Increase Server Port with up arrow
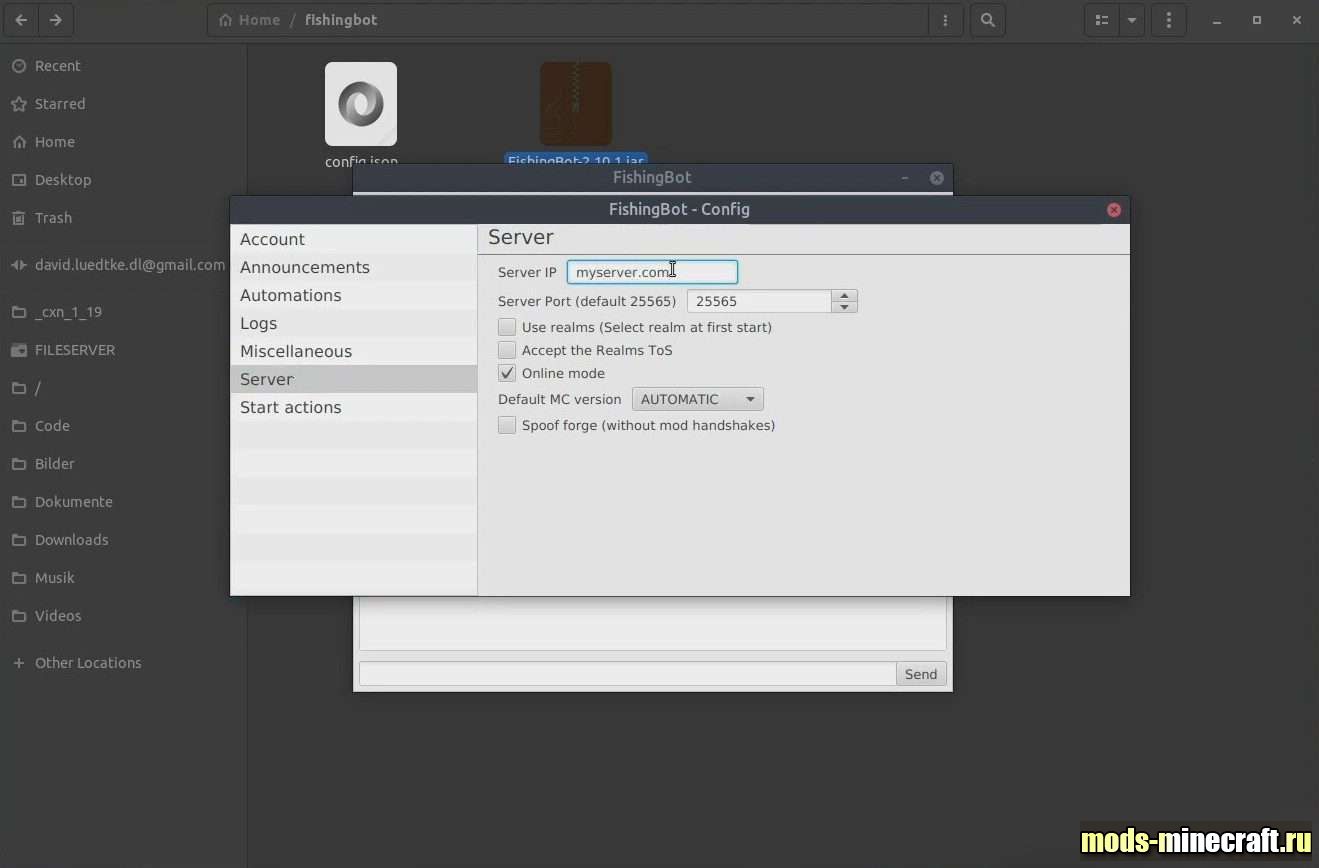The width and height of the screenshot is (1319, 868). (x=844, y=295)
